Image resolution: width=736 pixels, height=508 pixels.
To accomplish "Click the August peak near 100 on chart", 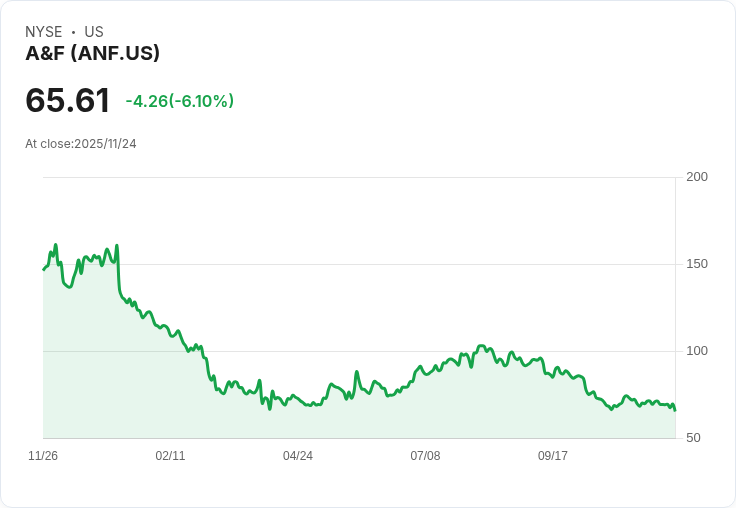I will pos(481,346).
